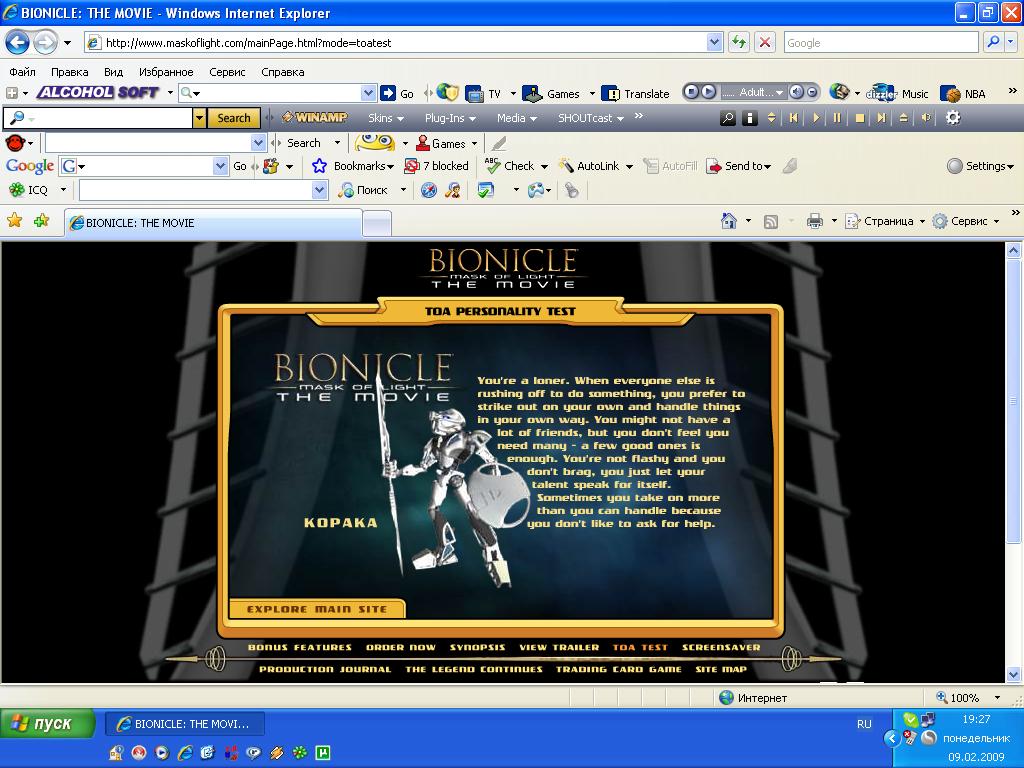Click the Winamp play button
Viewport: 1024px width, 768px height.
point(816,118)
